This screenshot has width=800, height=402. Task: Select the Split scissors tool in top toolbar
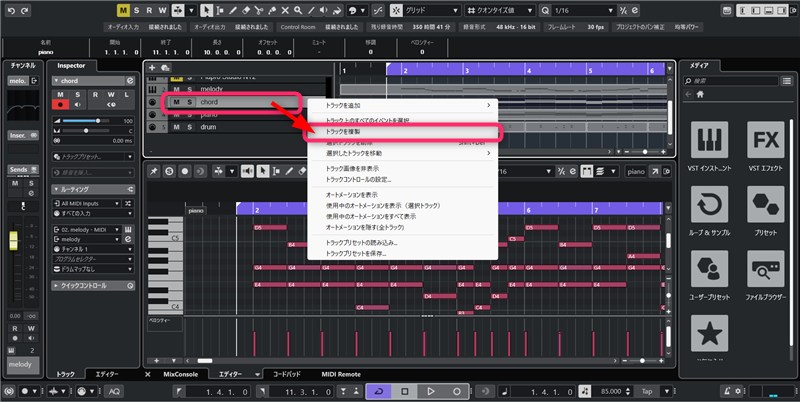(x=259, y=10)
